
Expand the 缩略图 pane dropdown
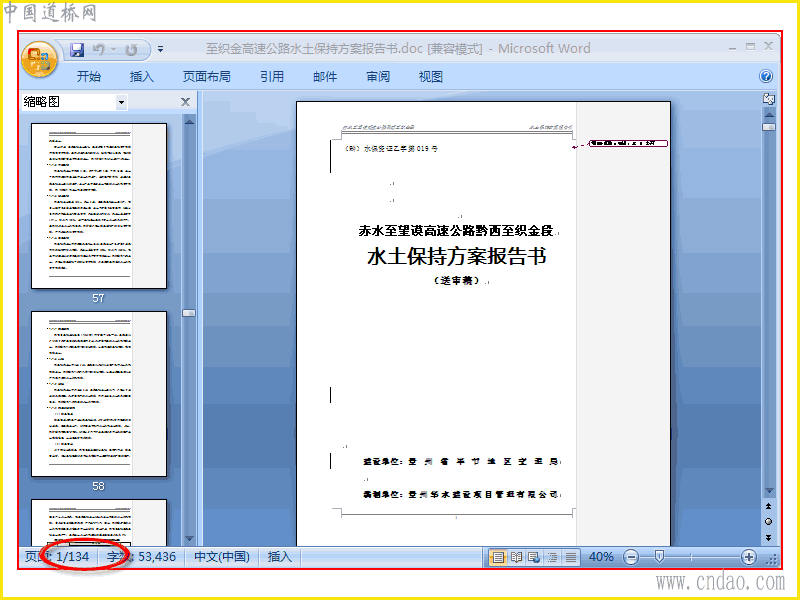[121, 102]
